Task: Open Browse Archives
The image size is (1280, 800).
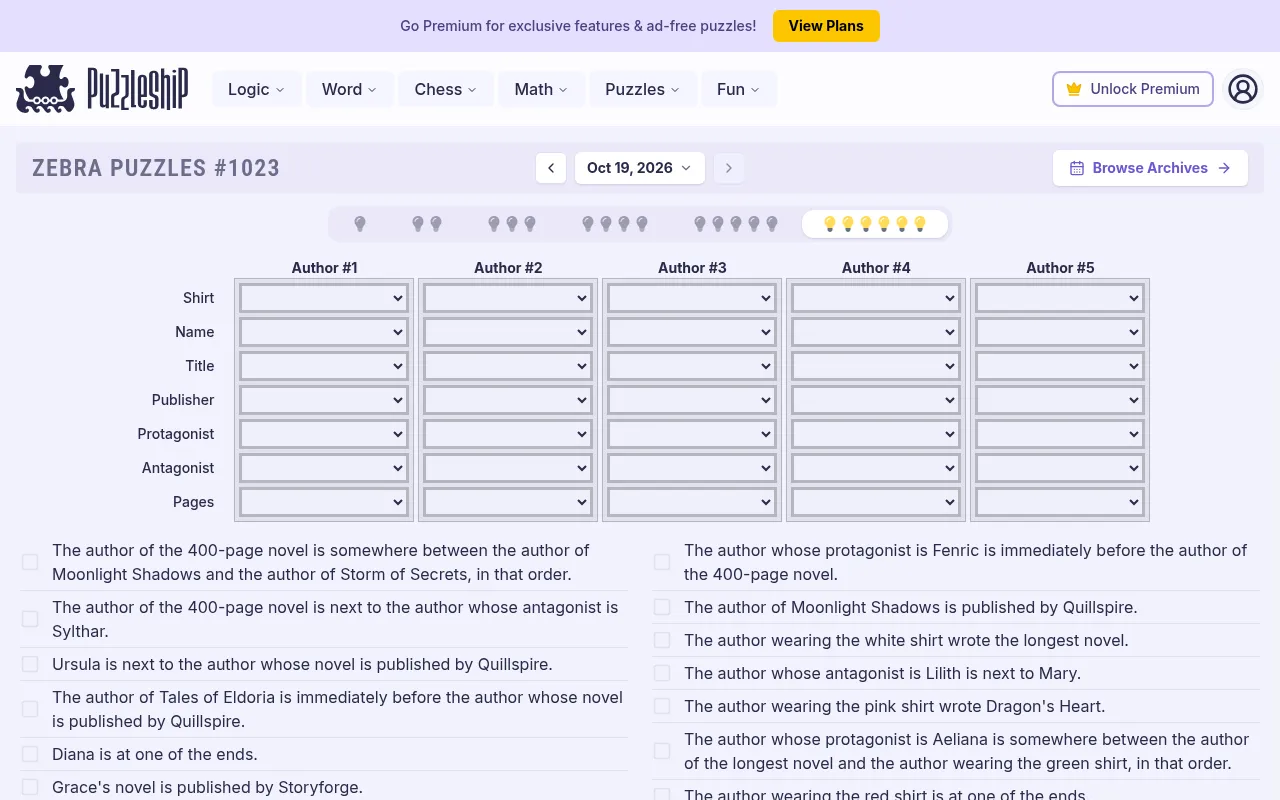Action: coord(1150,168)
